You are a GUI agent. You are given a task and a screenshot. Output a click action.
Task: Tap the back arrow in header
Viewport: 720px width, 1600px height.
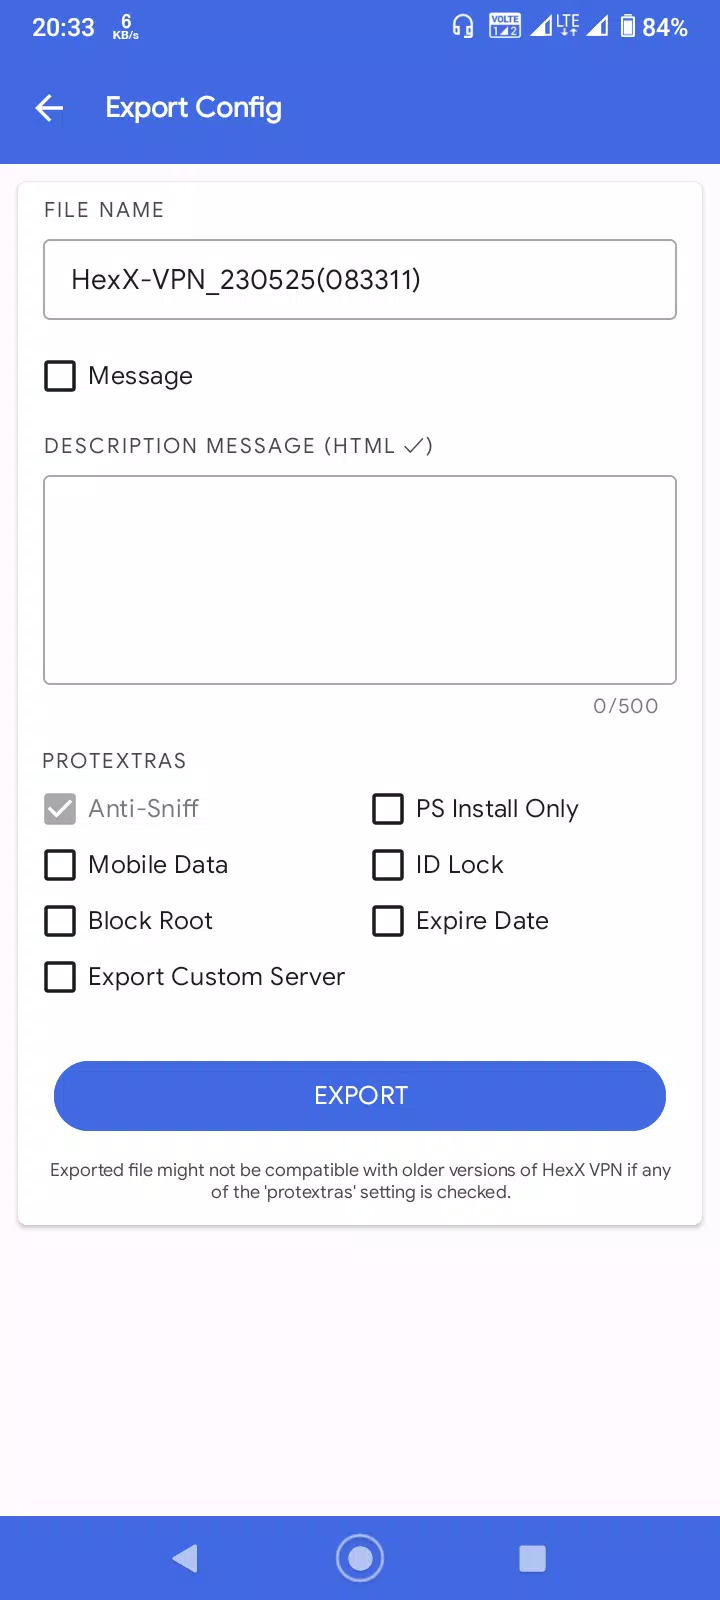point(49,108)
